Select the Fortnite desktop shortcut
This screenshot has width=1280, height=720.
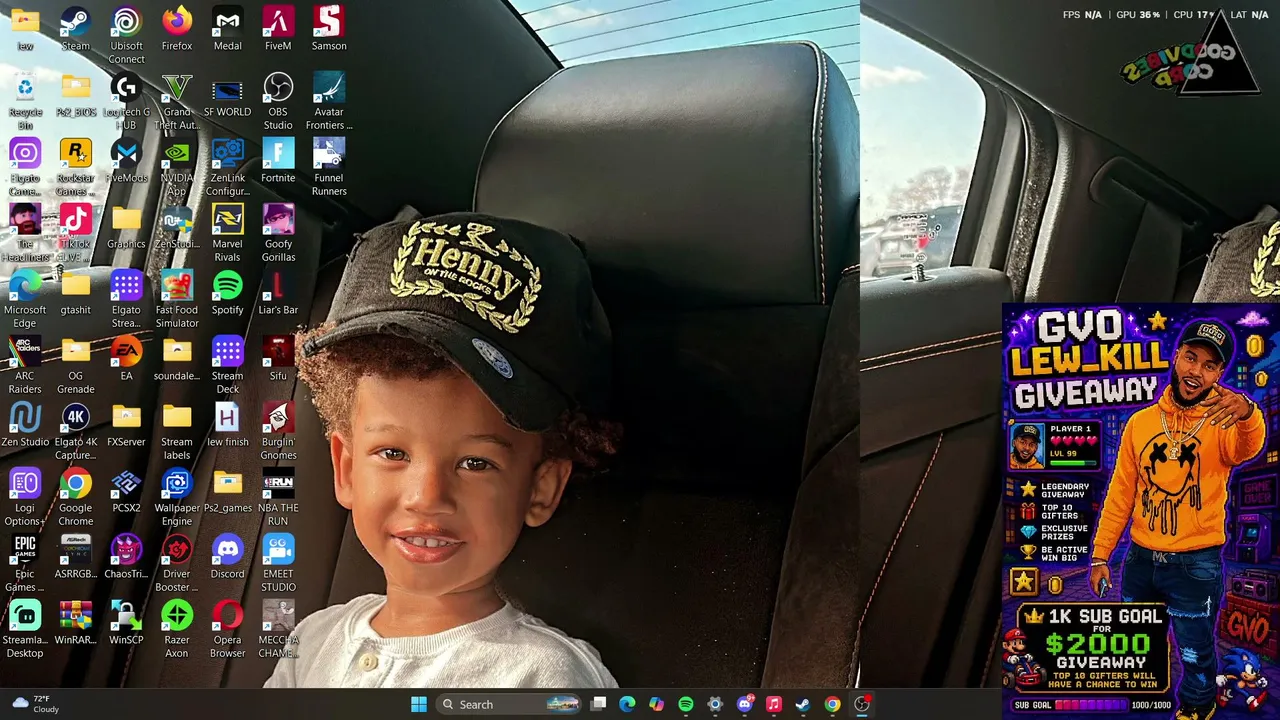tap(278, 161)
